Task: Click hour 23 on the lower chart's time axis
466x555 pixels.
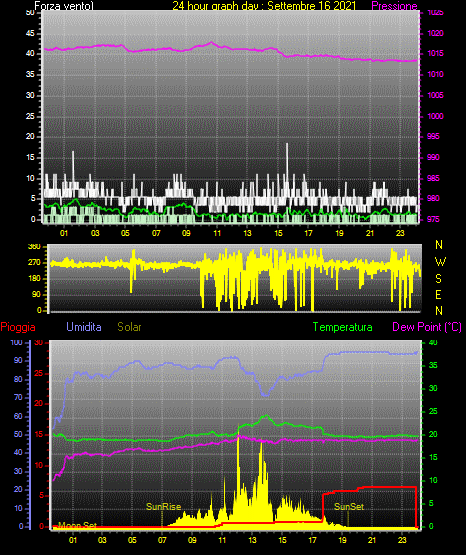Action: click(x=402, y=540)
